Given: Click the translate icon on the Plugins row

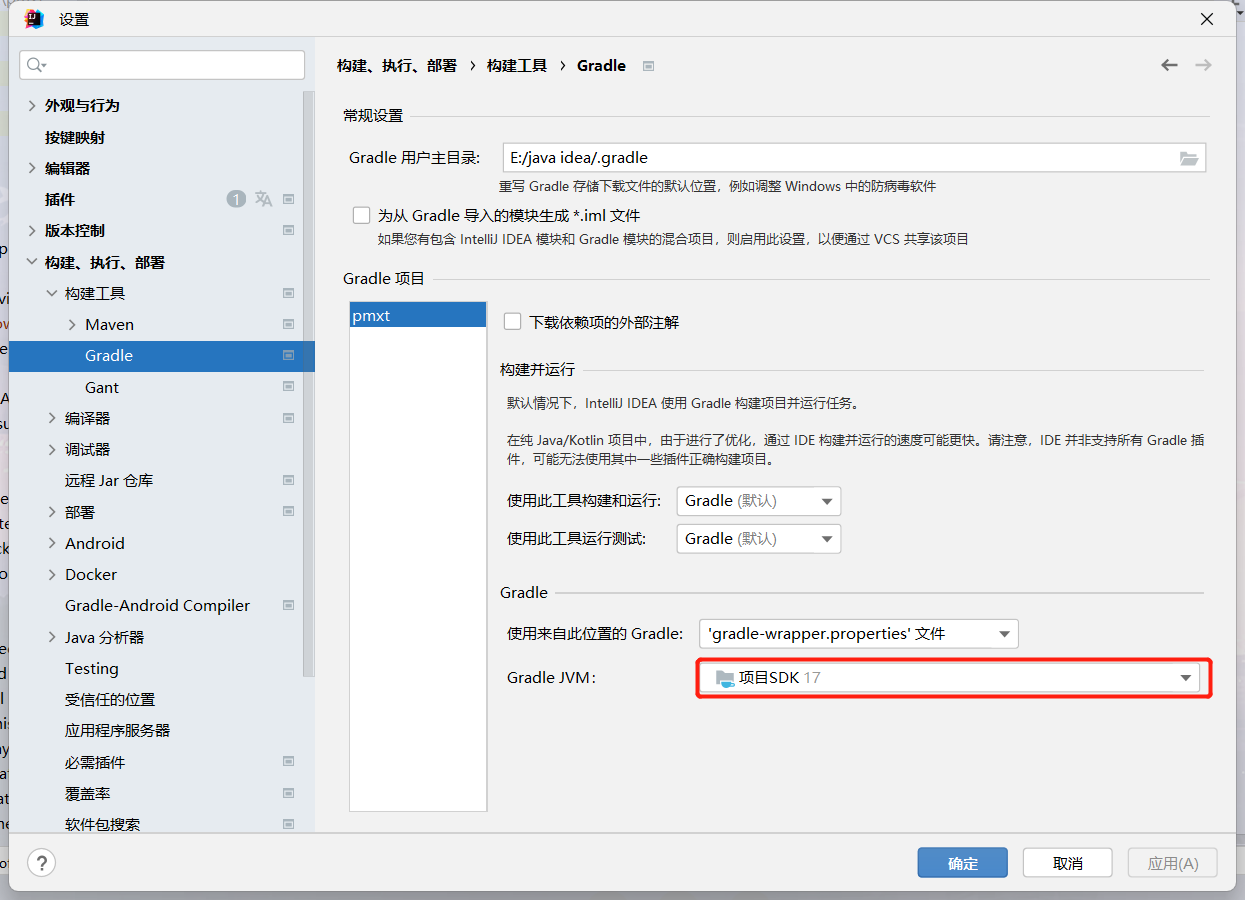Looking at the screenshot, I should (263, 199).
